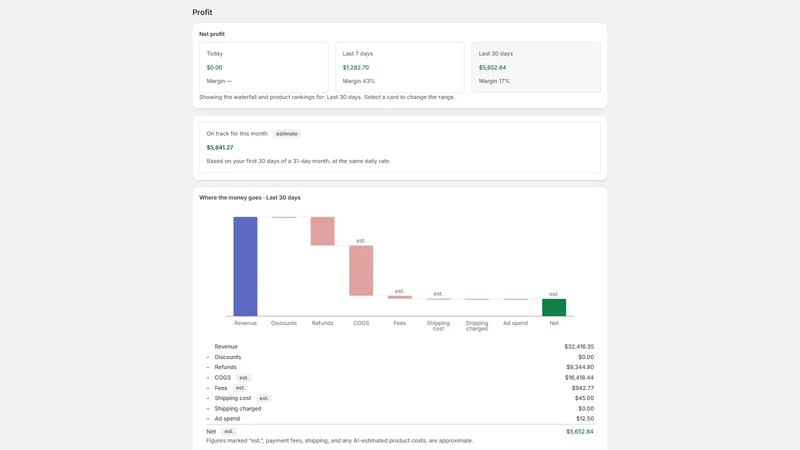The height and width of the screenshot is (450, 800).
Task: Click the est. badge next to Shipping cost row
Action: tap(264, 398)
